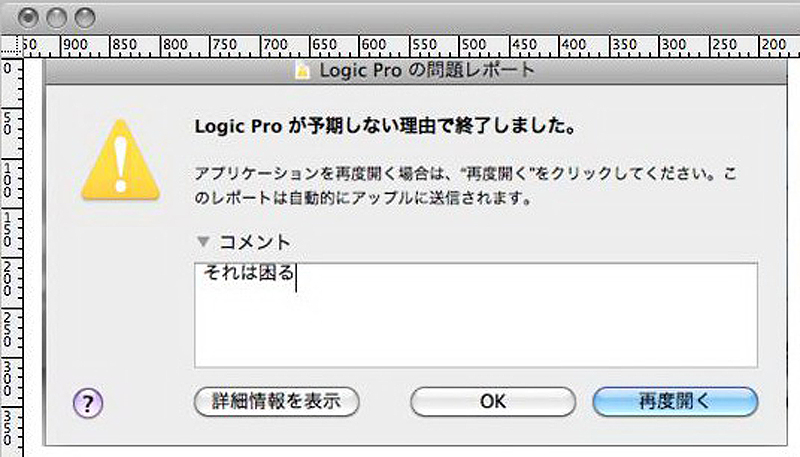Click the 100 mark on the vertical ruler
Screen dimensions: 800x457
click(8, 181)
